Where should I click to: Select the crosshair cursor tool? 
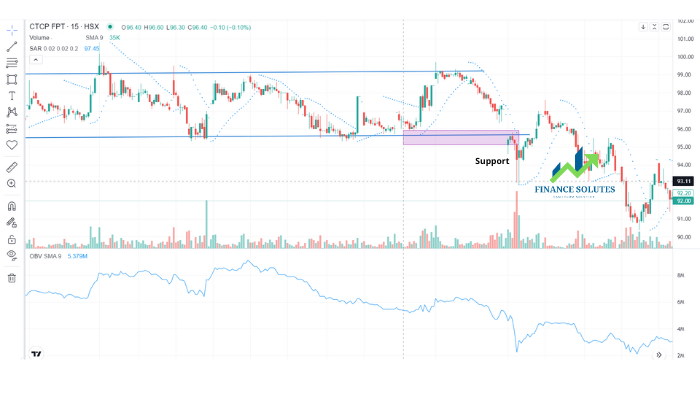click(12, 30)
